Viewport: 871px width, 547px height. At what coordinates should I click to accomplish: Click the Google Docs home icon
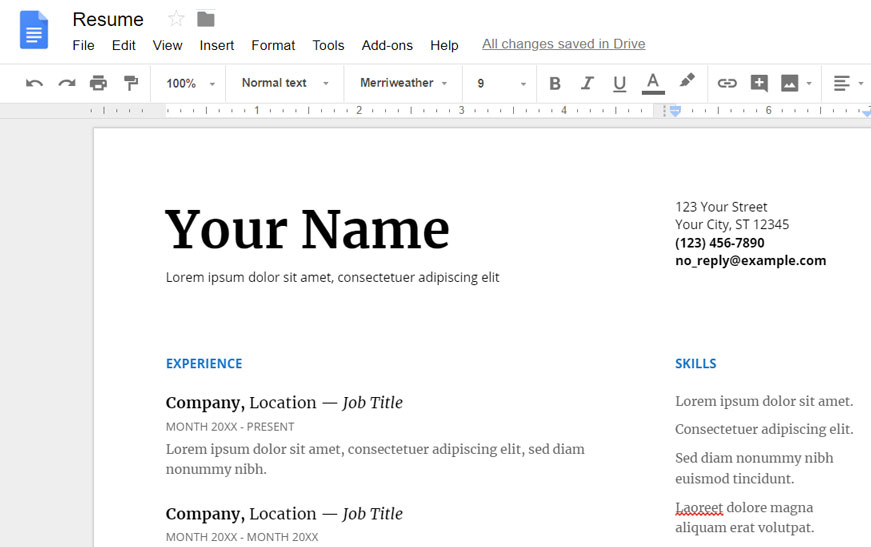[34, 30]
